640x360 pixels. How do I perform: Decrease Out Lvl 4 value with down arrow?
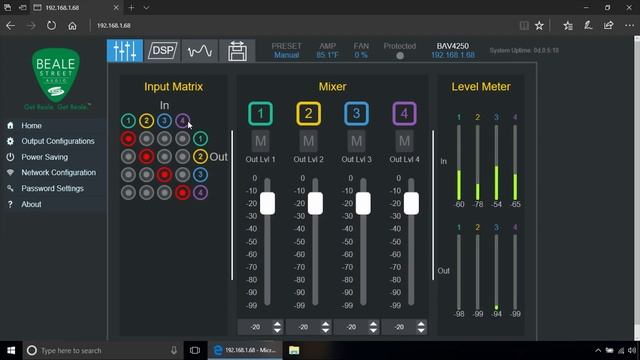point(421,331)
